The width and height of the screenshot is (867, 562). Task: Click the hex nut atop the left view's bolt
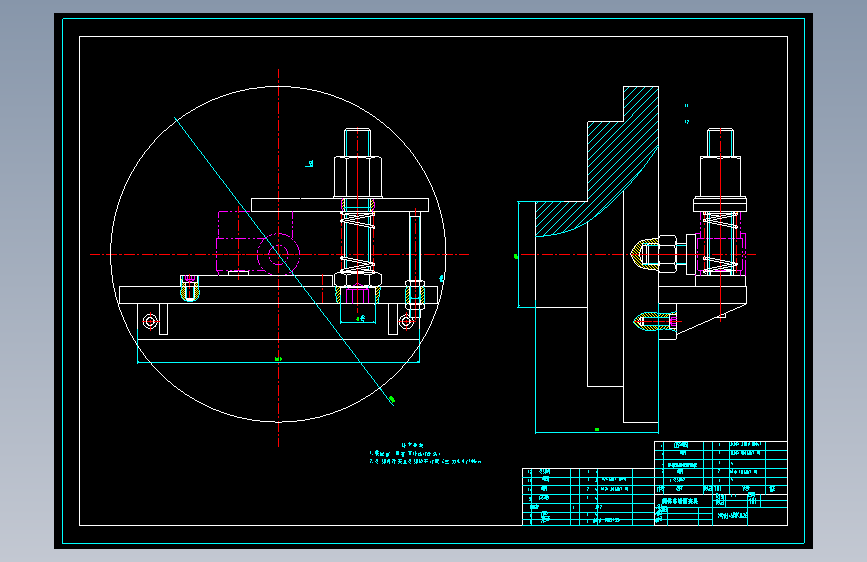(x=357, y=177)
